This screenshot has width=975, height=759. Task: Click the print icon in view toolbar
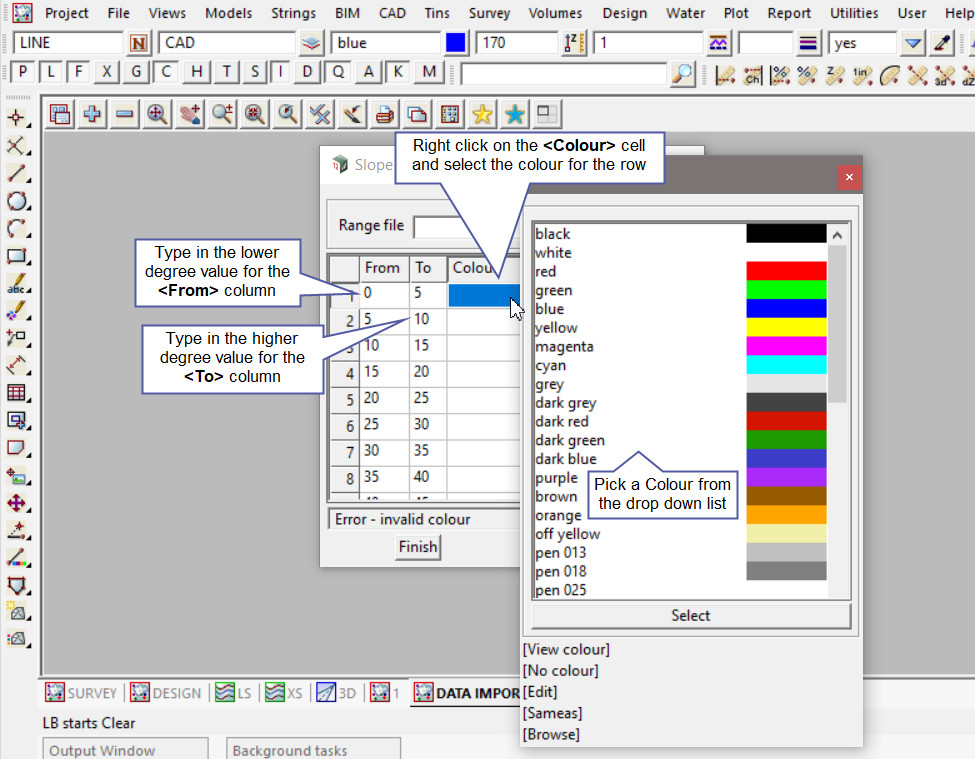click(383, 115)
